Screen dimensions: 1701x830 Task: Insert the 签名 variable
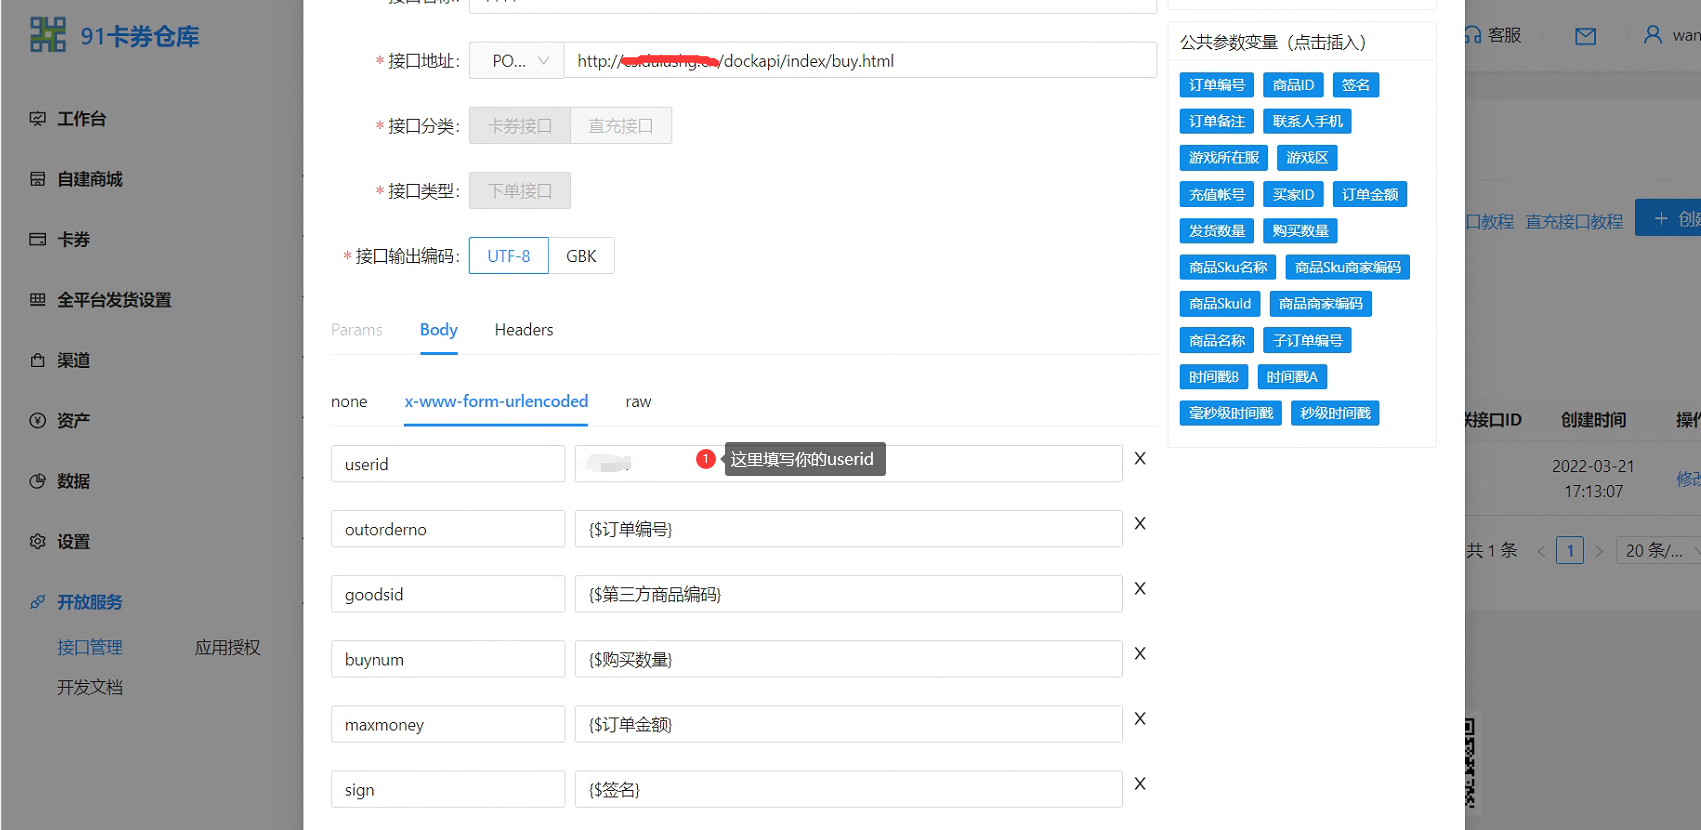(x=1356, y=85)
